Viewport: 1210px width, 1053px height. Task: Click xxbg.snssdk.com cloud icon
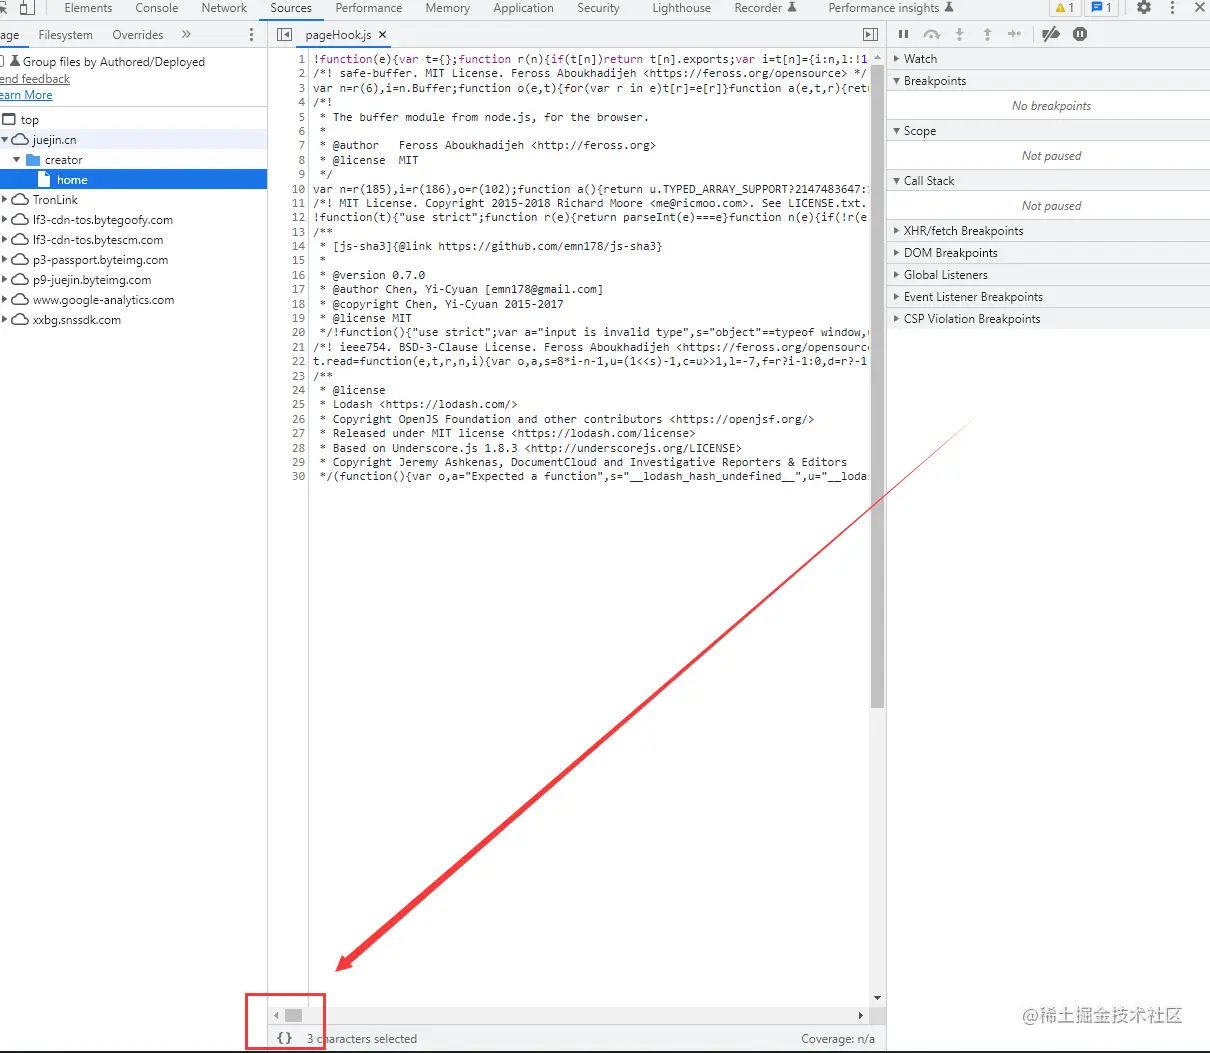tap(20, 320)
